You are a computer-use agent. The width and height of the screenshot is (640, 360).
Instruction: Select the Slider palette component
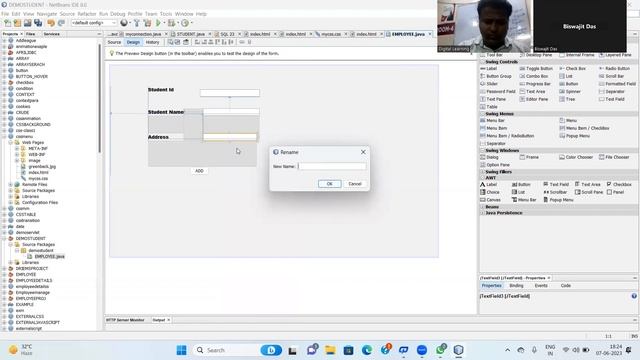click(489, 84)
